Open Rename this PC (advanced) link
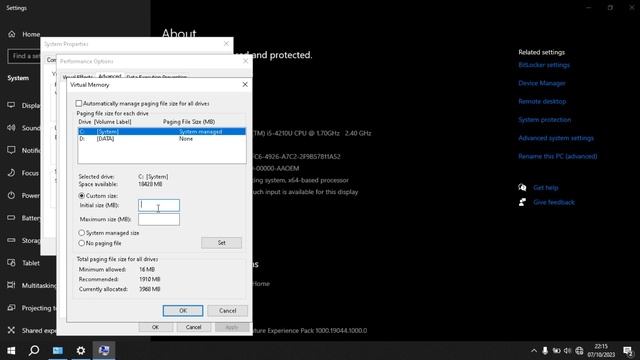Screen dimensions: 640x360 point(558,156)
